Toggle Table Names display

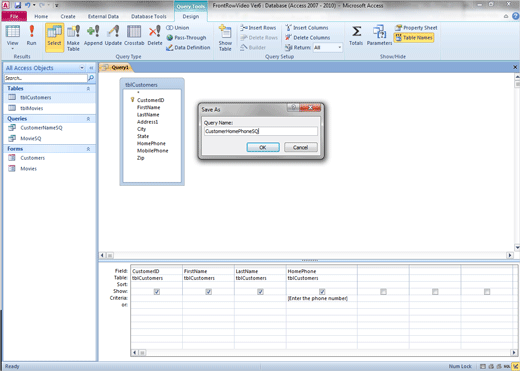point(414,38)
